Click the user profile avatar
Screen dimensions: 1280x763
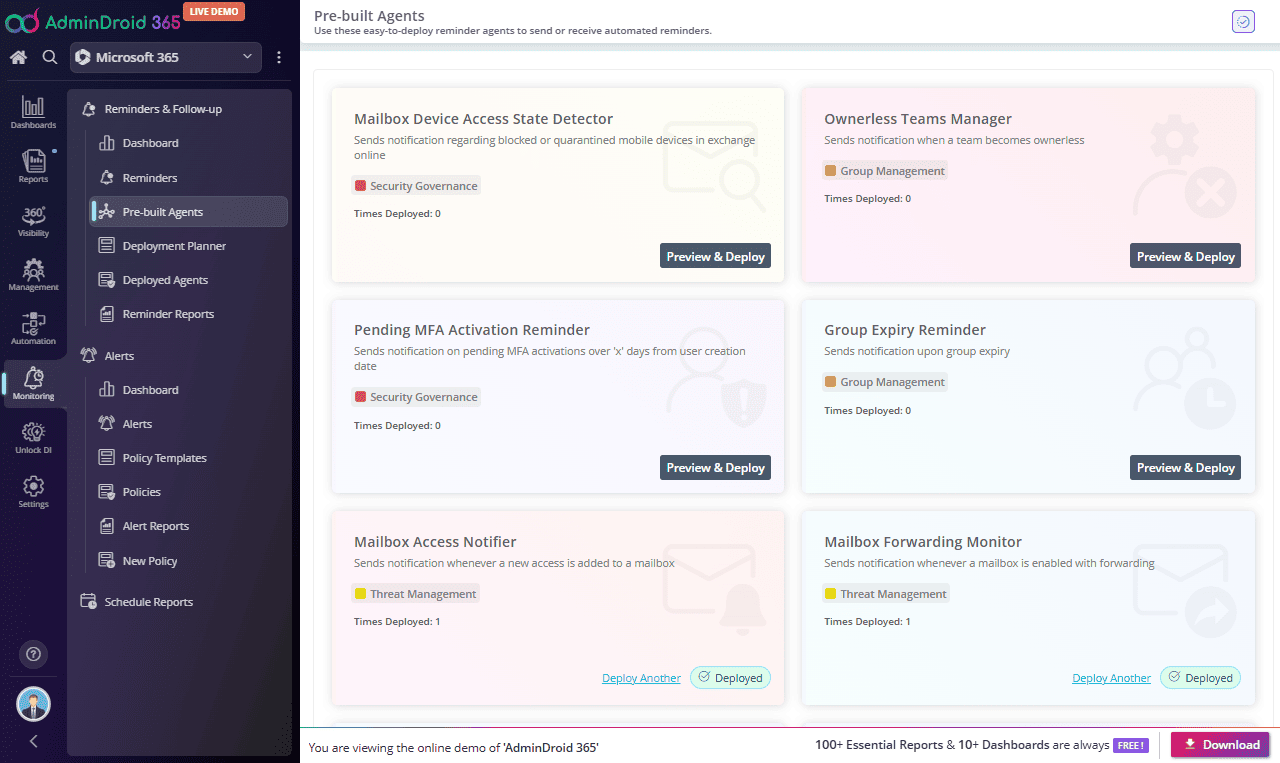tap(33, 704)
